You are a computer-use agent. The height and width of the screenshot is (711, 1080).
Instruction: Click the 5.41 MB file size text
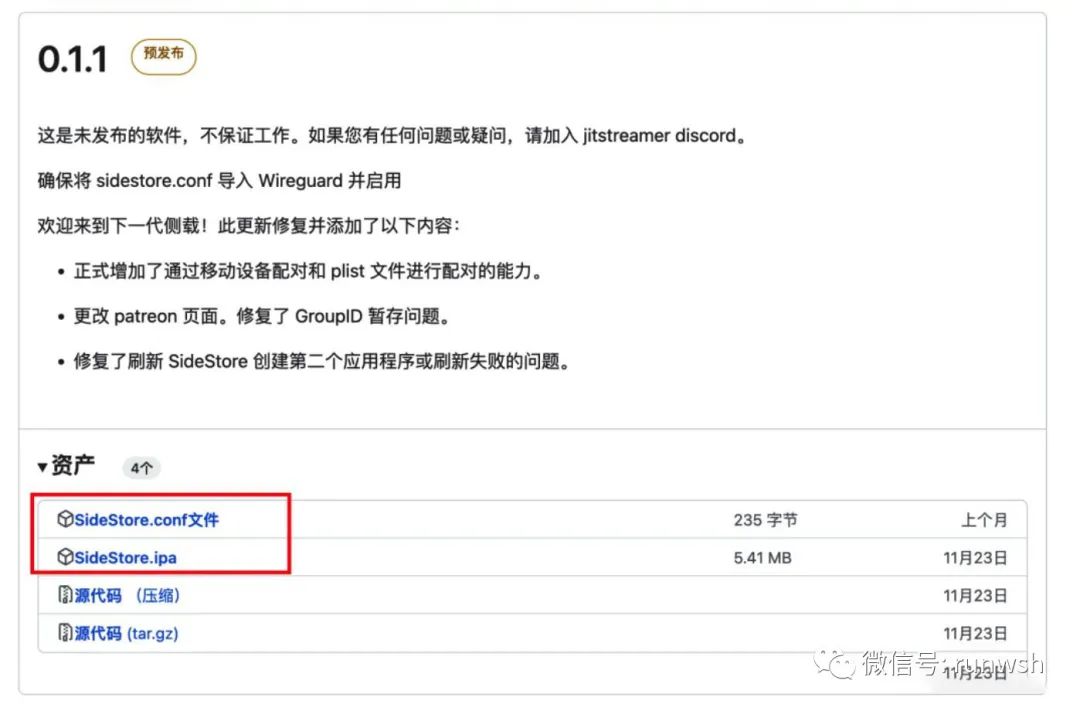pyautogui.click(x=762, y=558)
